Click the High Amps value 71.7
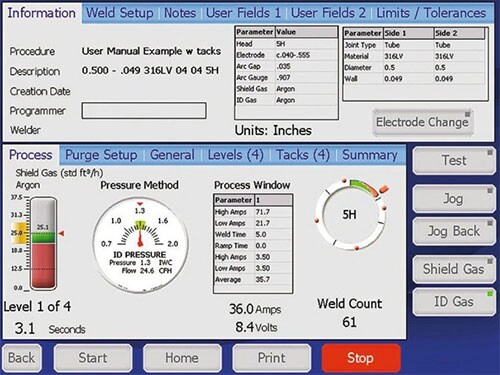Viewport: 500px width, 375px height. (273, 212)
